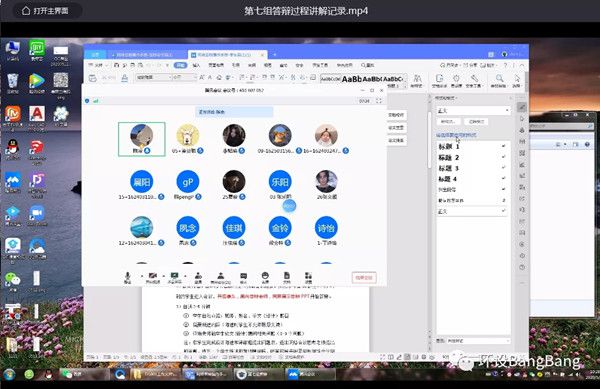The width and height of the screenshot is (600, 389).
Task: Click 打开主界面 button at top left
Action: 46,11
